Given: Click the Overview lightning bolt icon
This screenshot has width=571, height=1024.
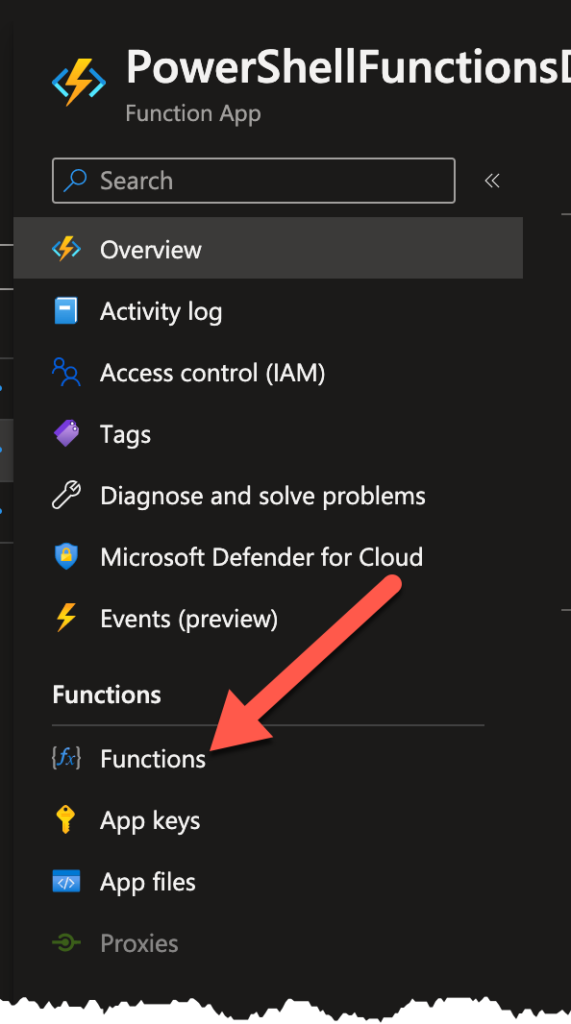Looking at the screenshot, I should pyautogui.click(x=66, y=249).
